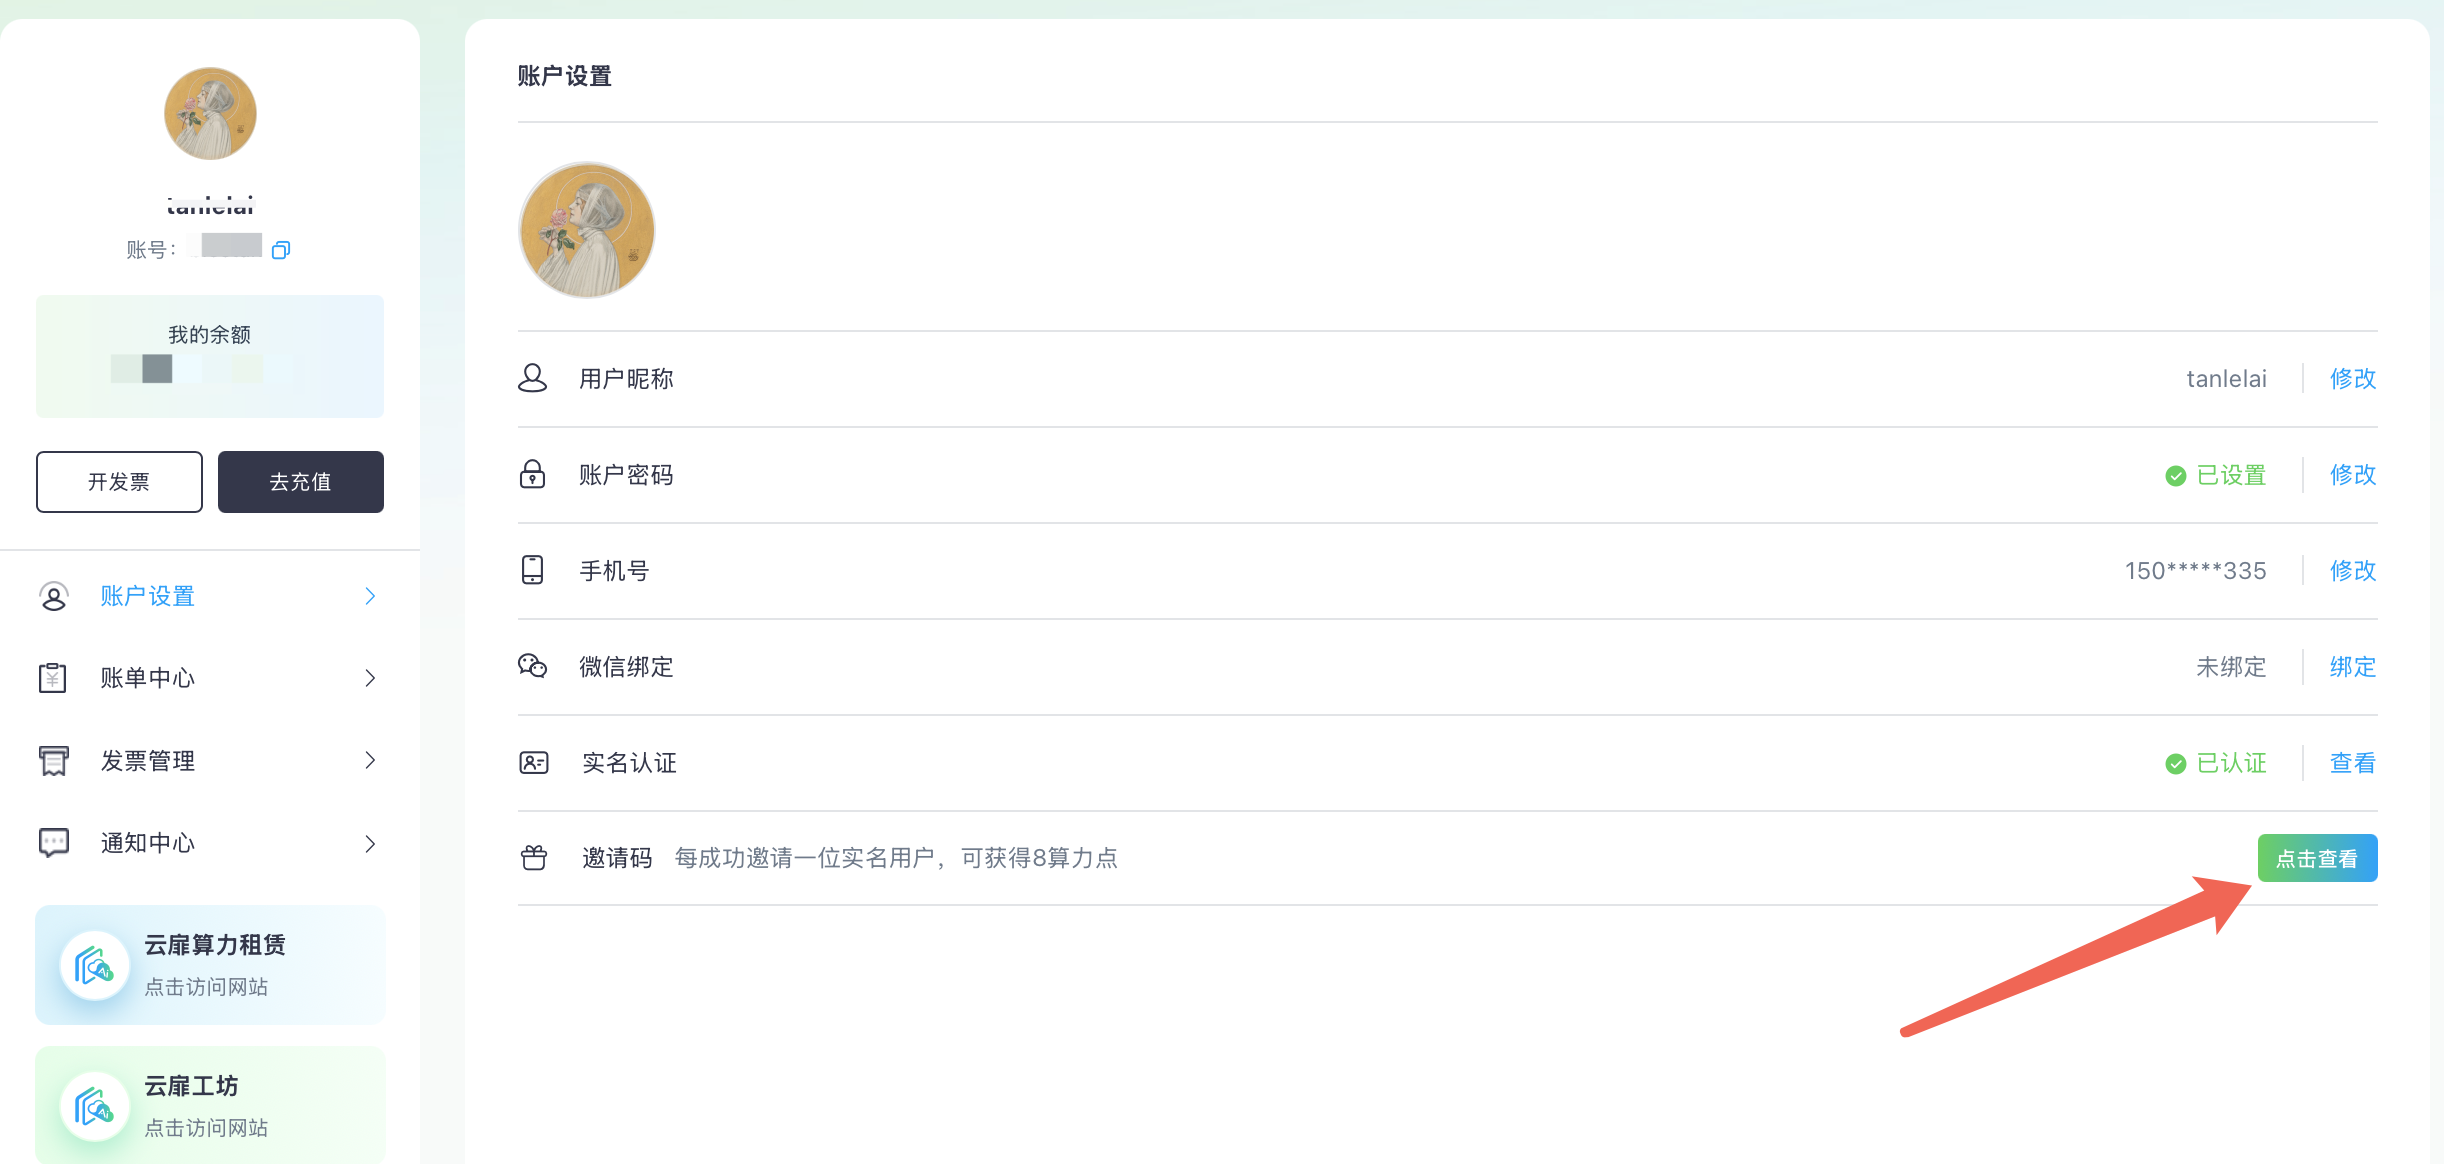Open the 账户设置 menu item
Image resolution: width=2444 pixels, height=1164 pixels.
pyautogui.click(x=148, y=596)
